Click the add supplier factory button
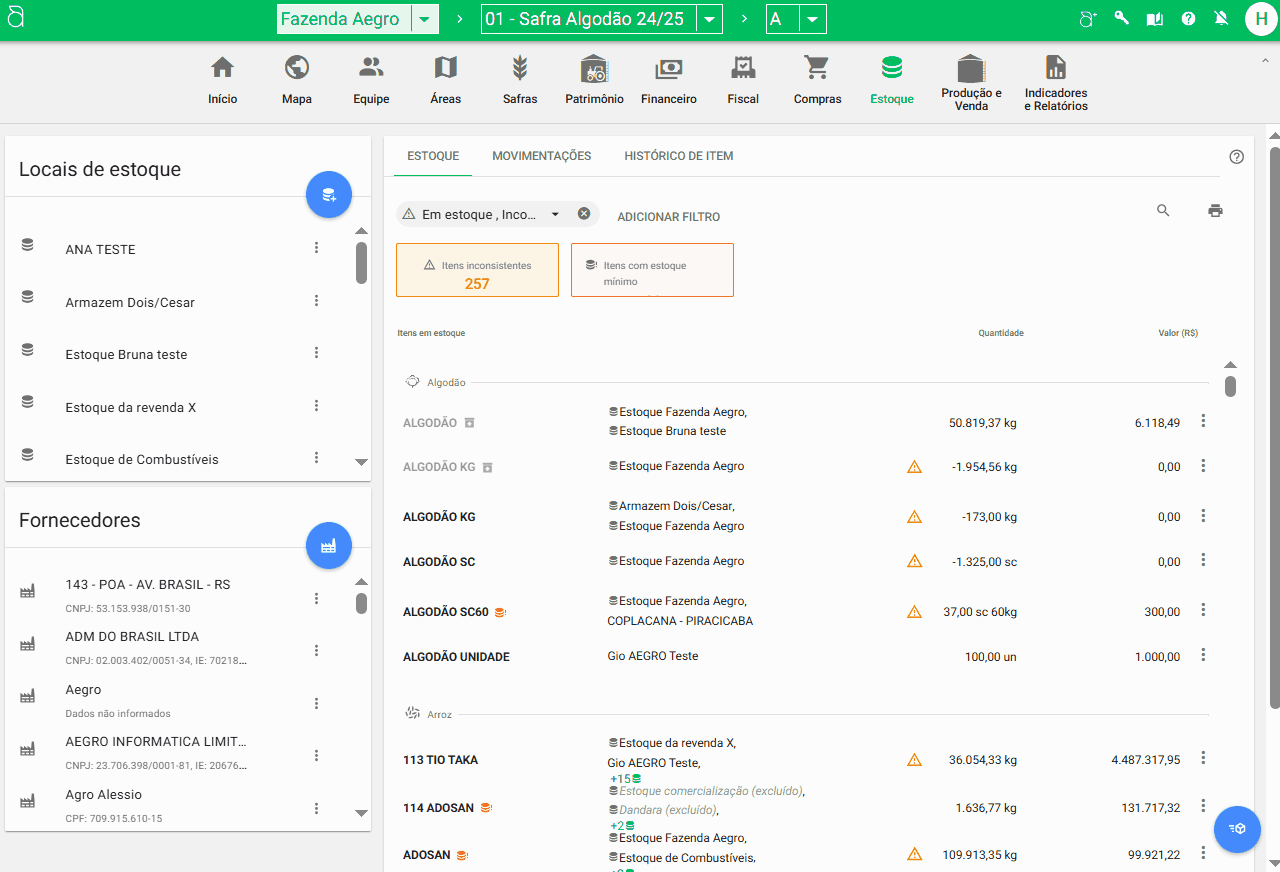1280x872 pixels. [x=329, y=546]
